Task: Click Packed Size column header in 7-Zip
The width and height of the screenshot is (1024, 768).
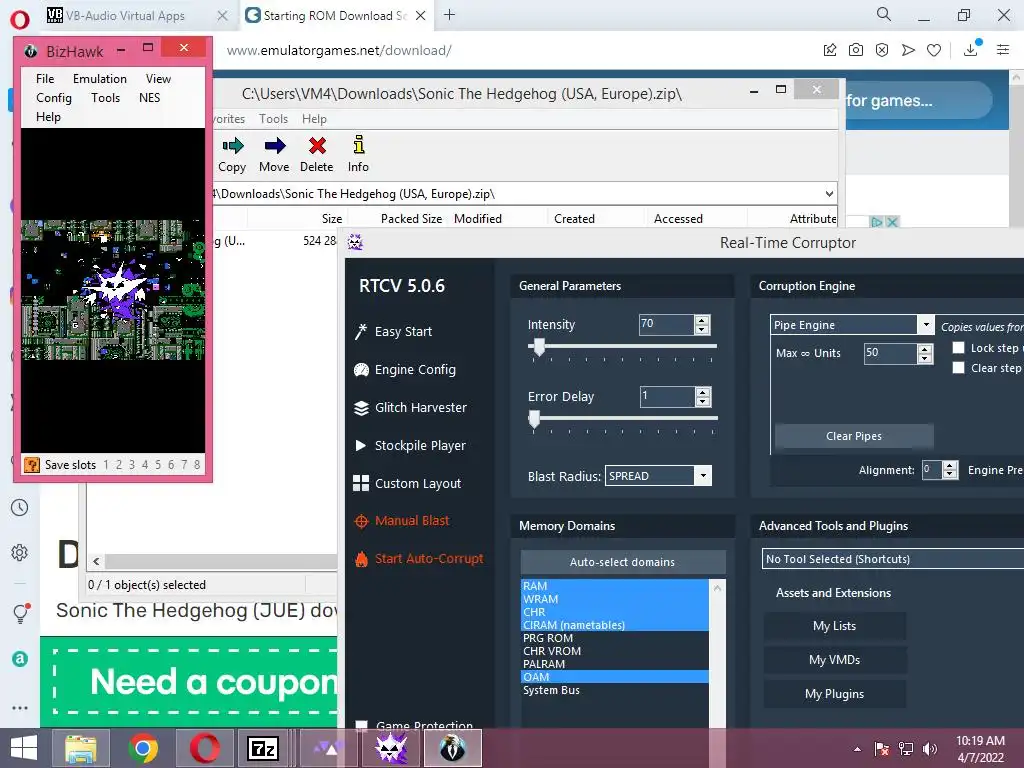Action: [411, 219]
